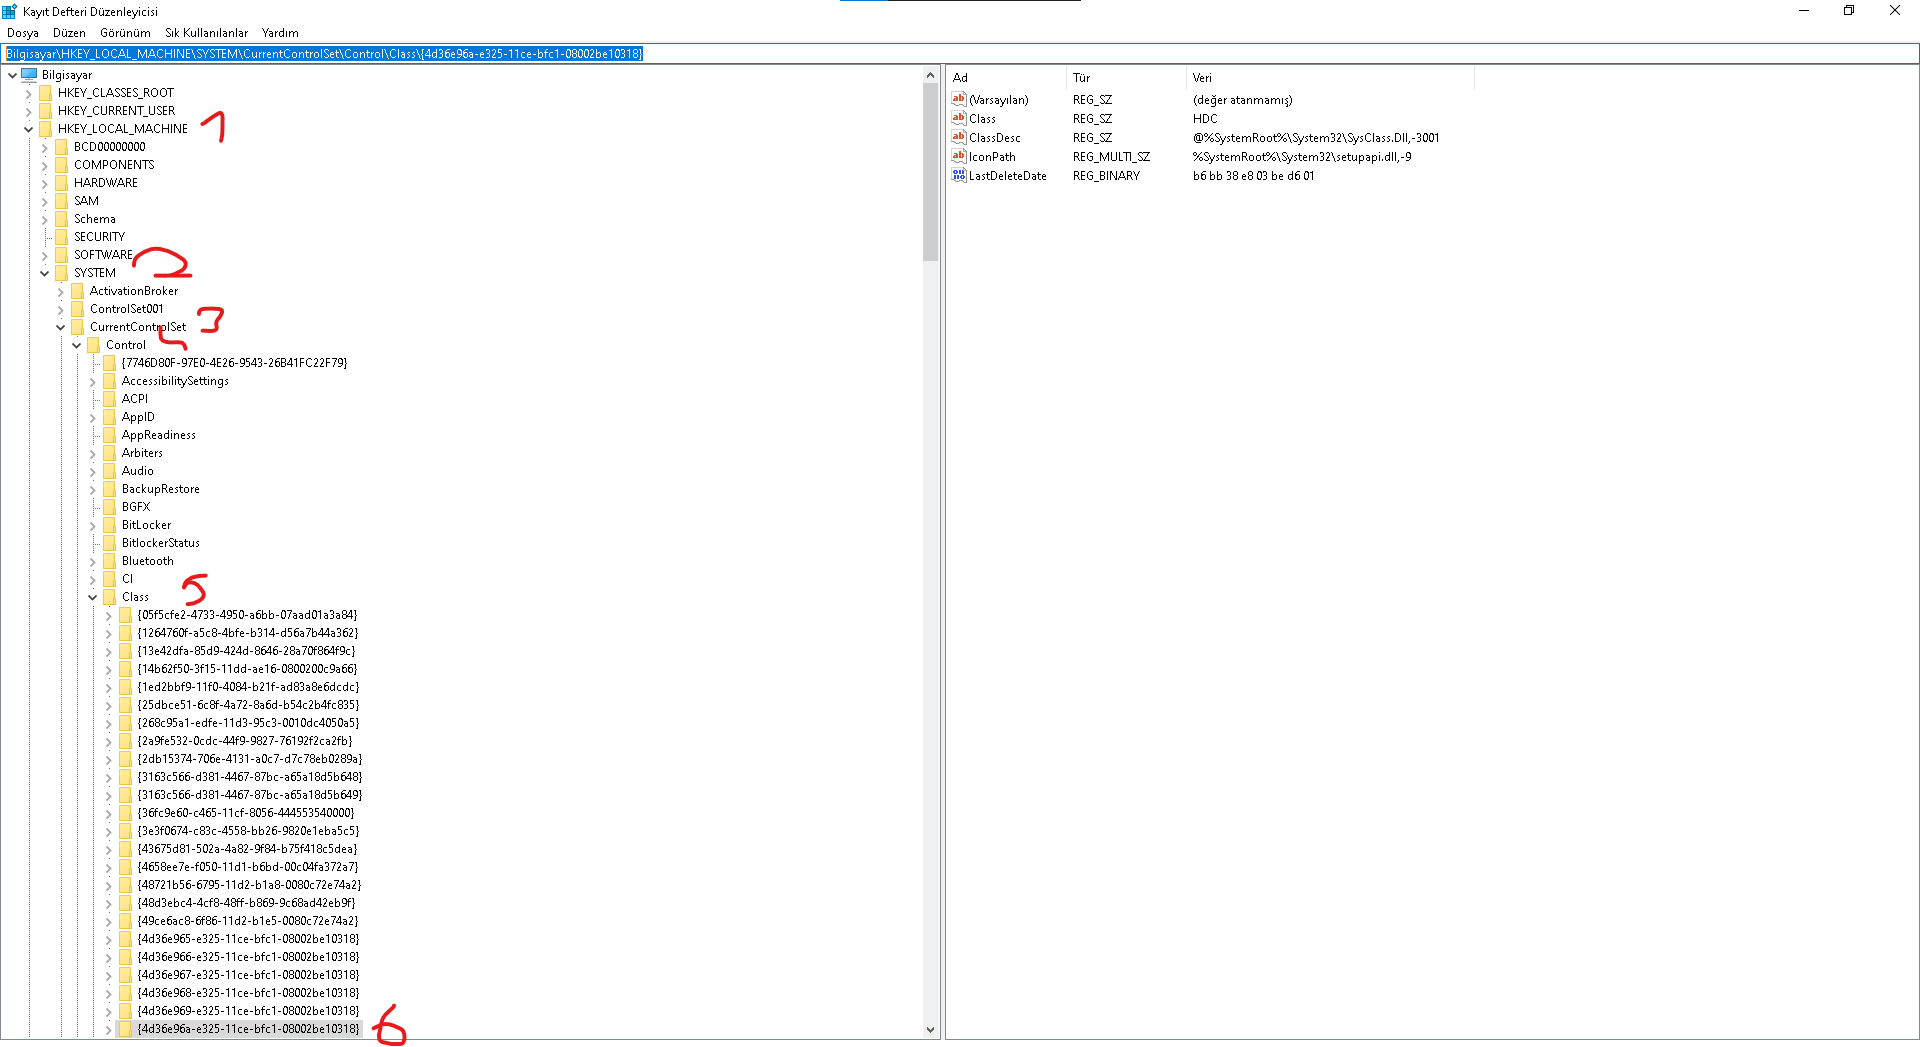Click the HARDWARE folder icon
Viewport: 1920px width, 1047px height.
coord(61,183)
